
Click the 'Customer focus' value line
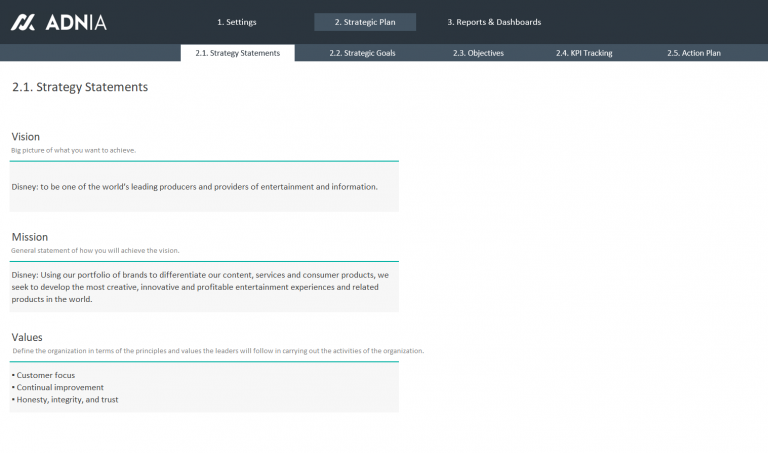point(46,375)
